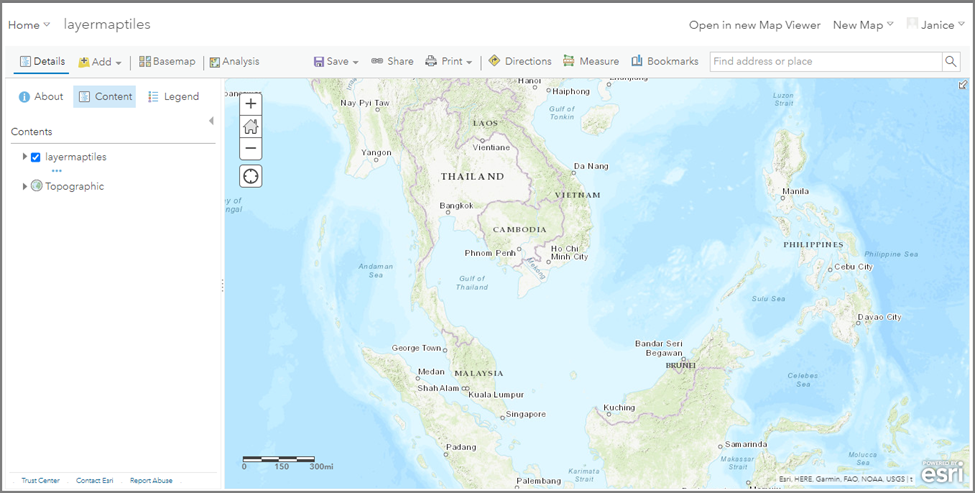Click the Singapore label on map
This screenshot has width=975, height=493.
[x=525, y=414]
